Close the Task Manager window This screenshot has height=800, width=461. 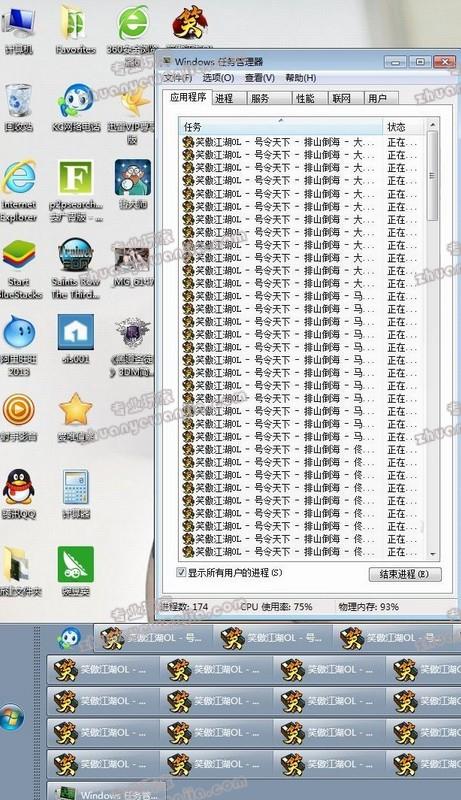(444, 62)
